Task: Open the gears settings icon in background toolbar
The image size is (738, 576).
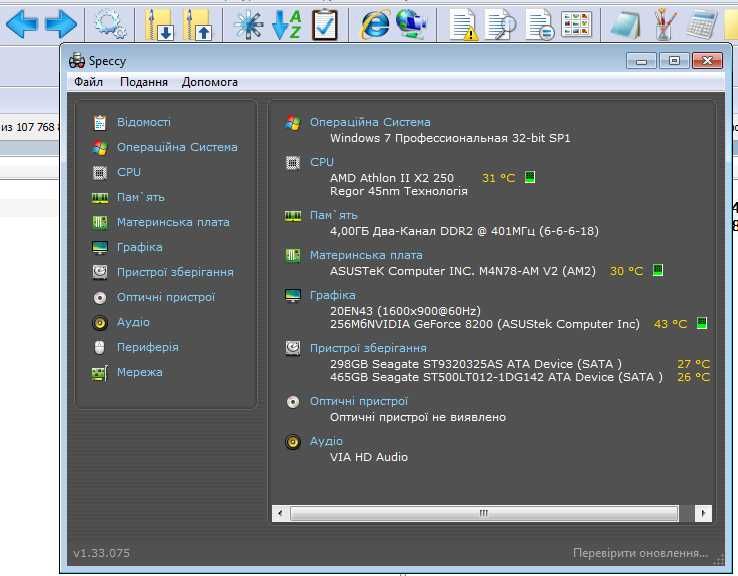Action: click(x=110, y=24)
